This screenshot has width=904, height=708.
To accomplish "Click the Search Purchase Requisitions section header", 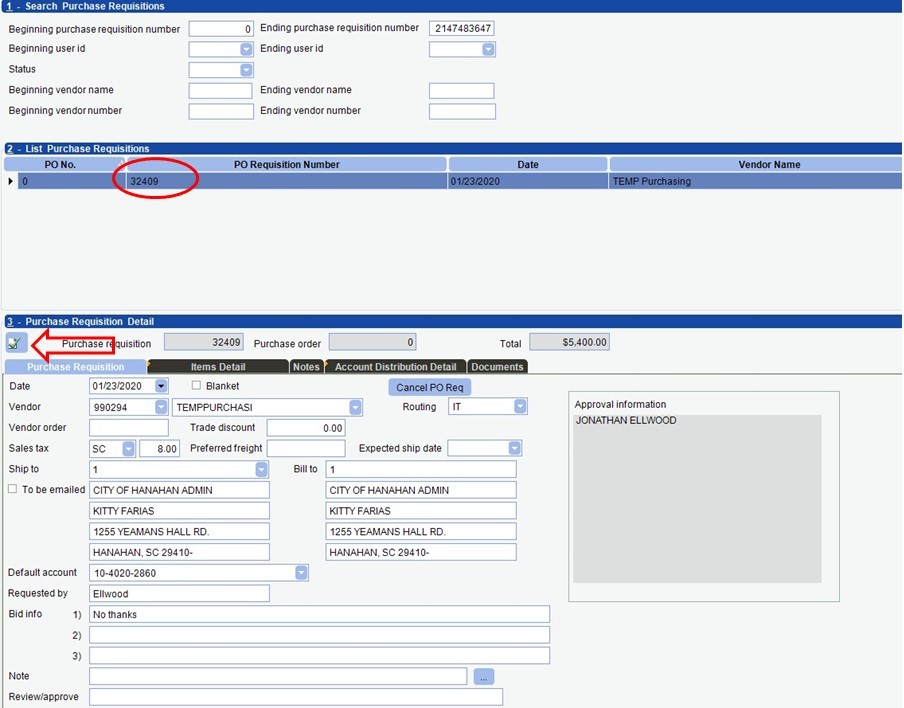I will [452, 6].
